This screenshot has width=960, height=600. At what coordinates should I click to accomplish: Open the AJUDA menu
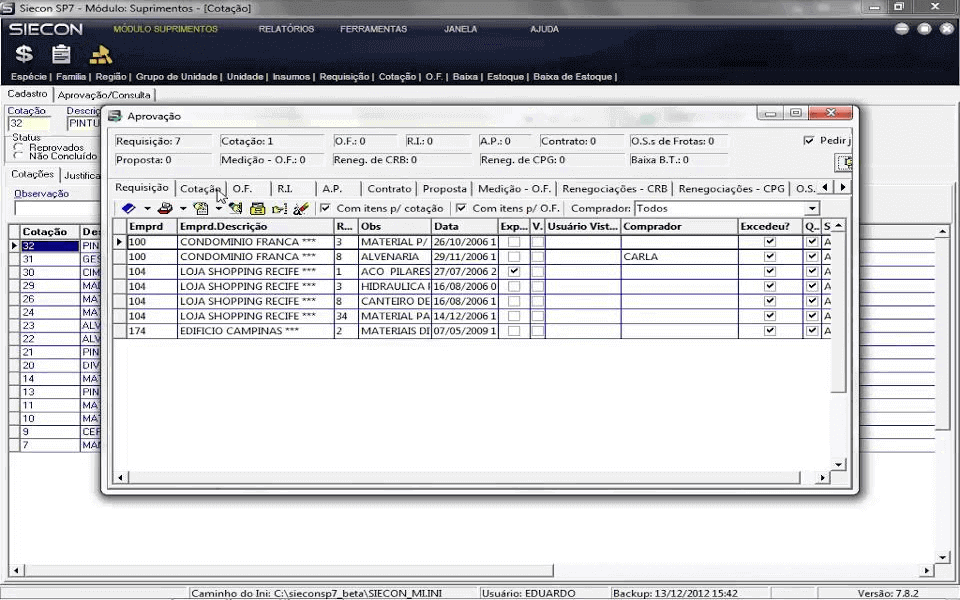(544, 29)
